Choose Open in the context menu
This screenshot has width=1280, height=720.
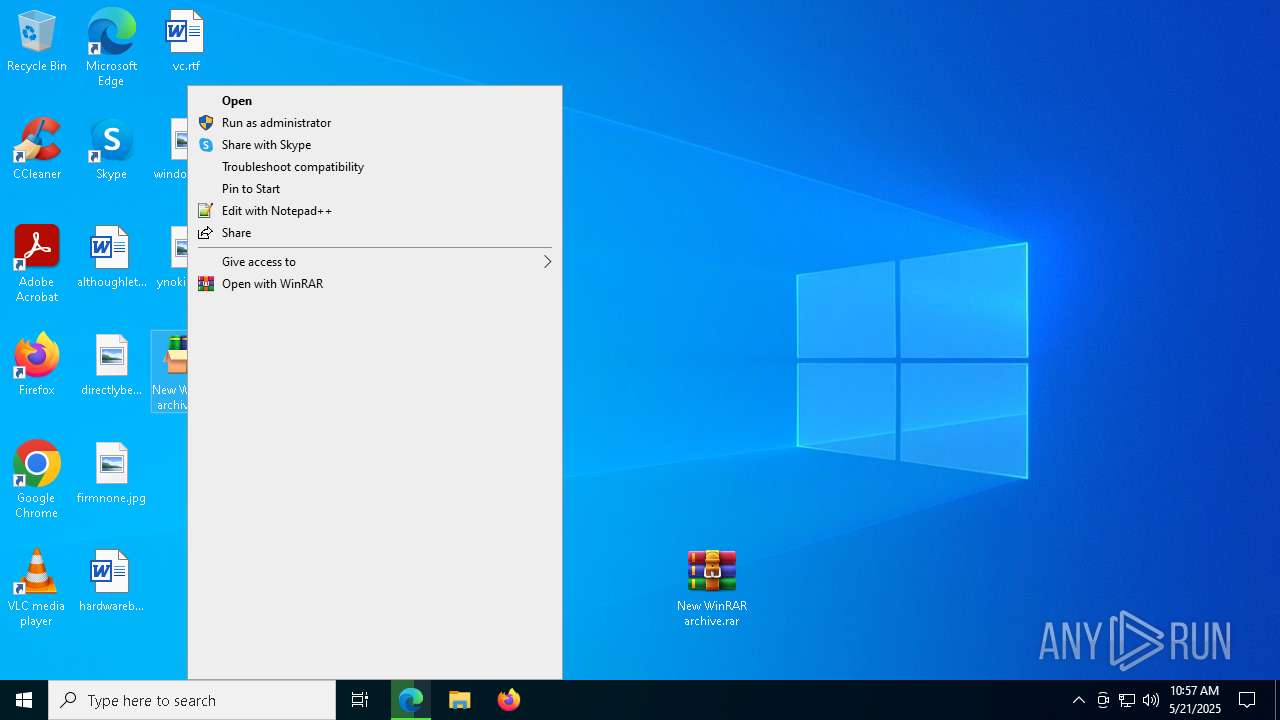(375, 101)
